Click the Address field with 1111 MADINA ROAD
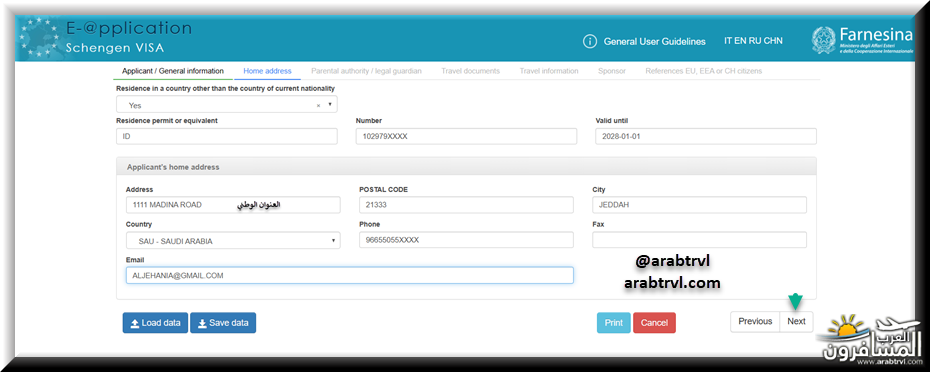The height and width of the screenshot is (372, 930). coord(233,205)
